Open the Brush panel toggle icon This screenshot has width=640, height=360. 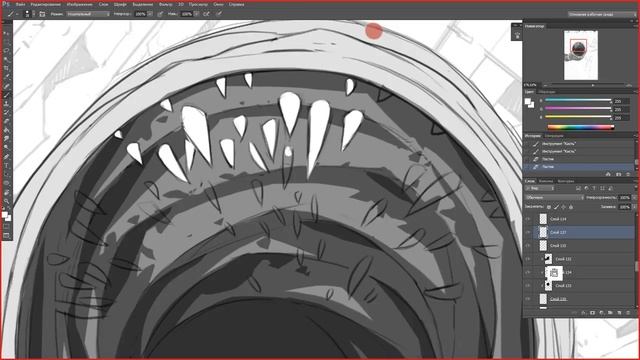[42, 13]
